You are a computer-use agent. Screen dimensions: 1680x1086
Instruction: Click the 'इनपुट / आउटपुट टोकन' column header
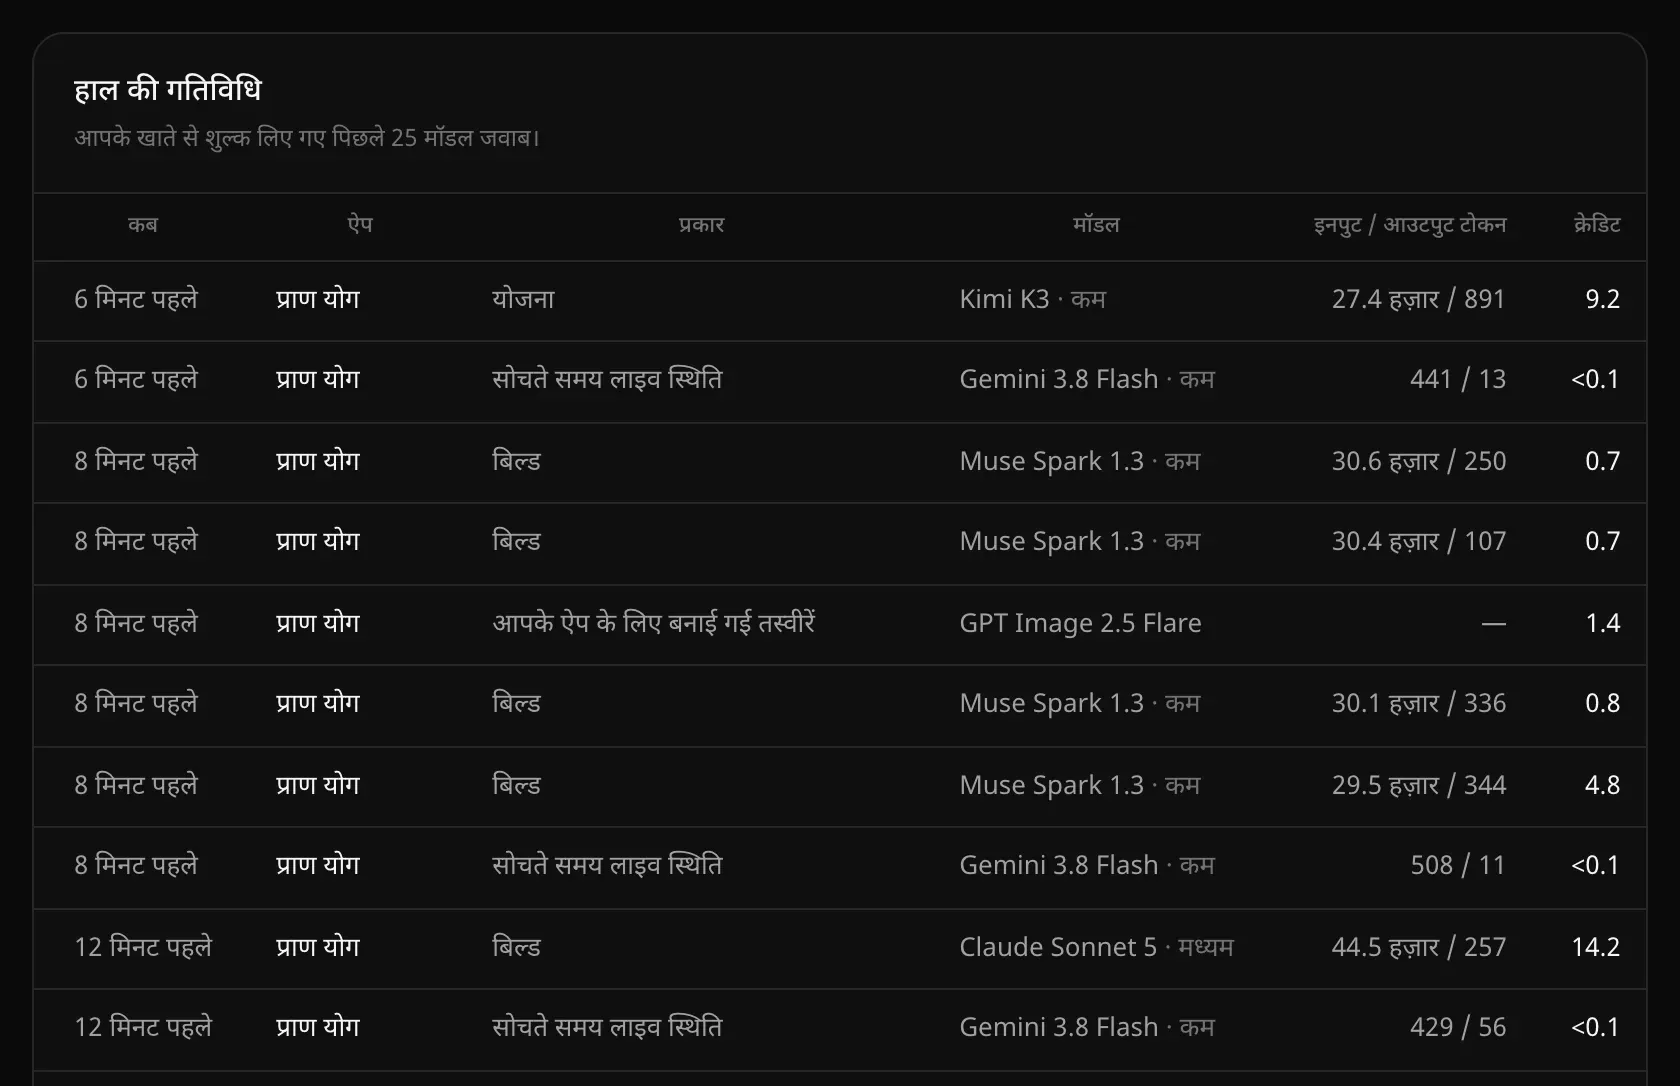(x=1410, y=225)
